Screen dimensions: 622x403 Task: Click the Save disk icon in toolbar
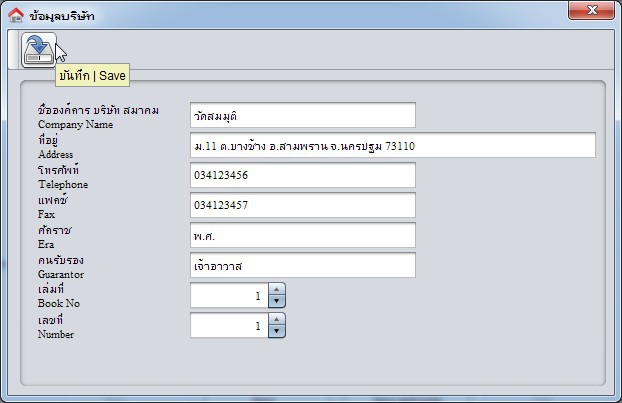point(39,50)
